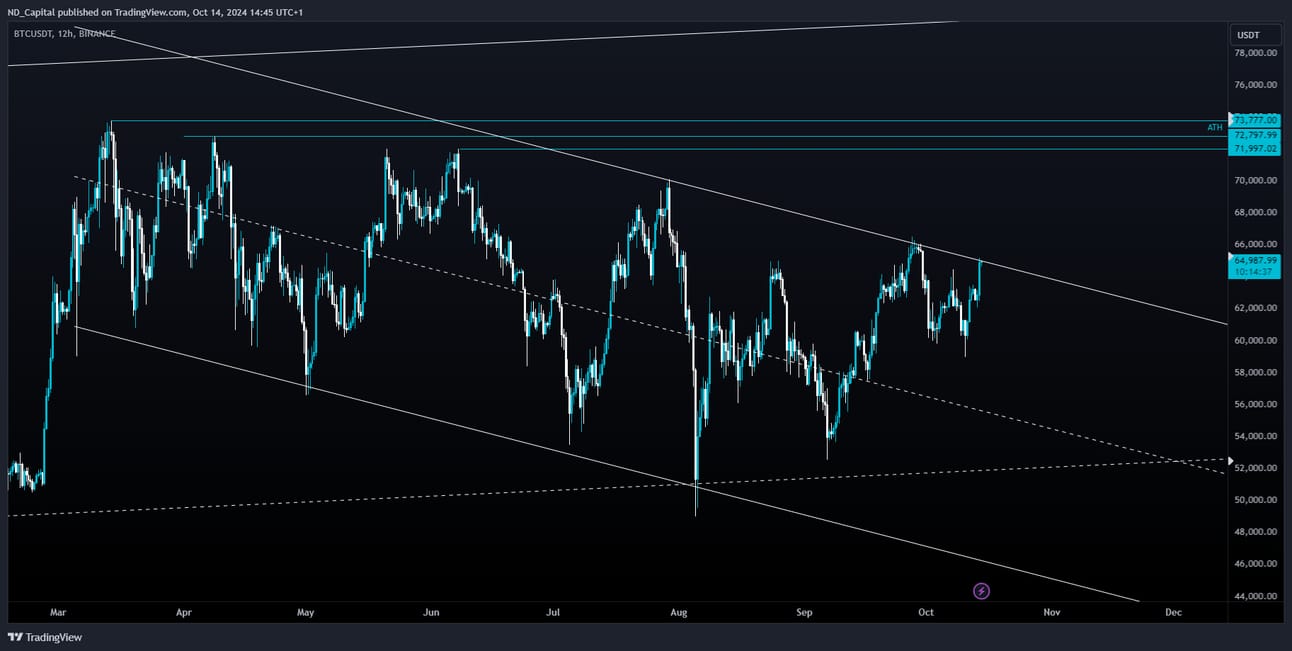The image size is (1292, 651).
Task: Click the 44,000.00 price axis label
Action: (x=1256, y=596)
